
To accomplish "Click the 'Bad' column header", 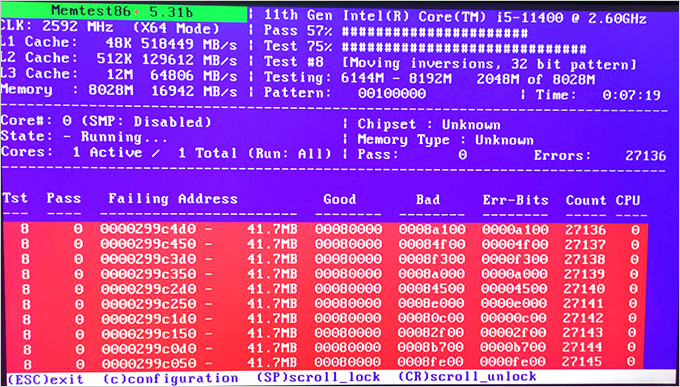I will tap(428, 200).
